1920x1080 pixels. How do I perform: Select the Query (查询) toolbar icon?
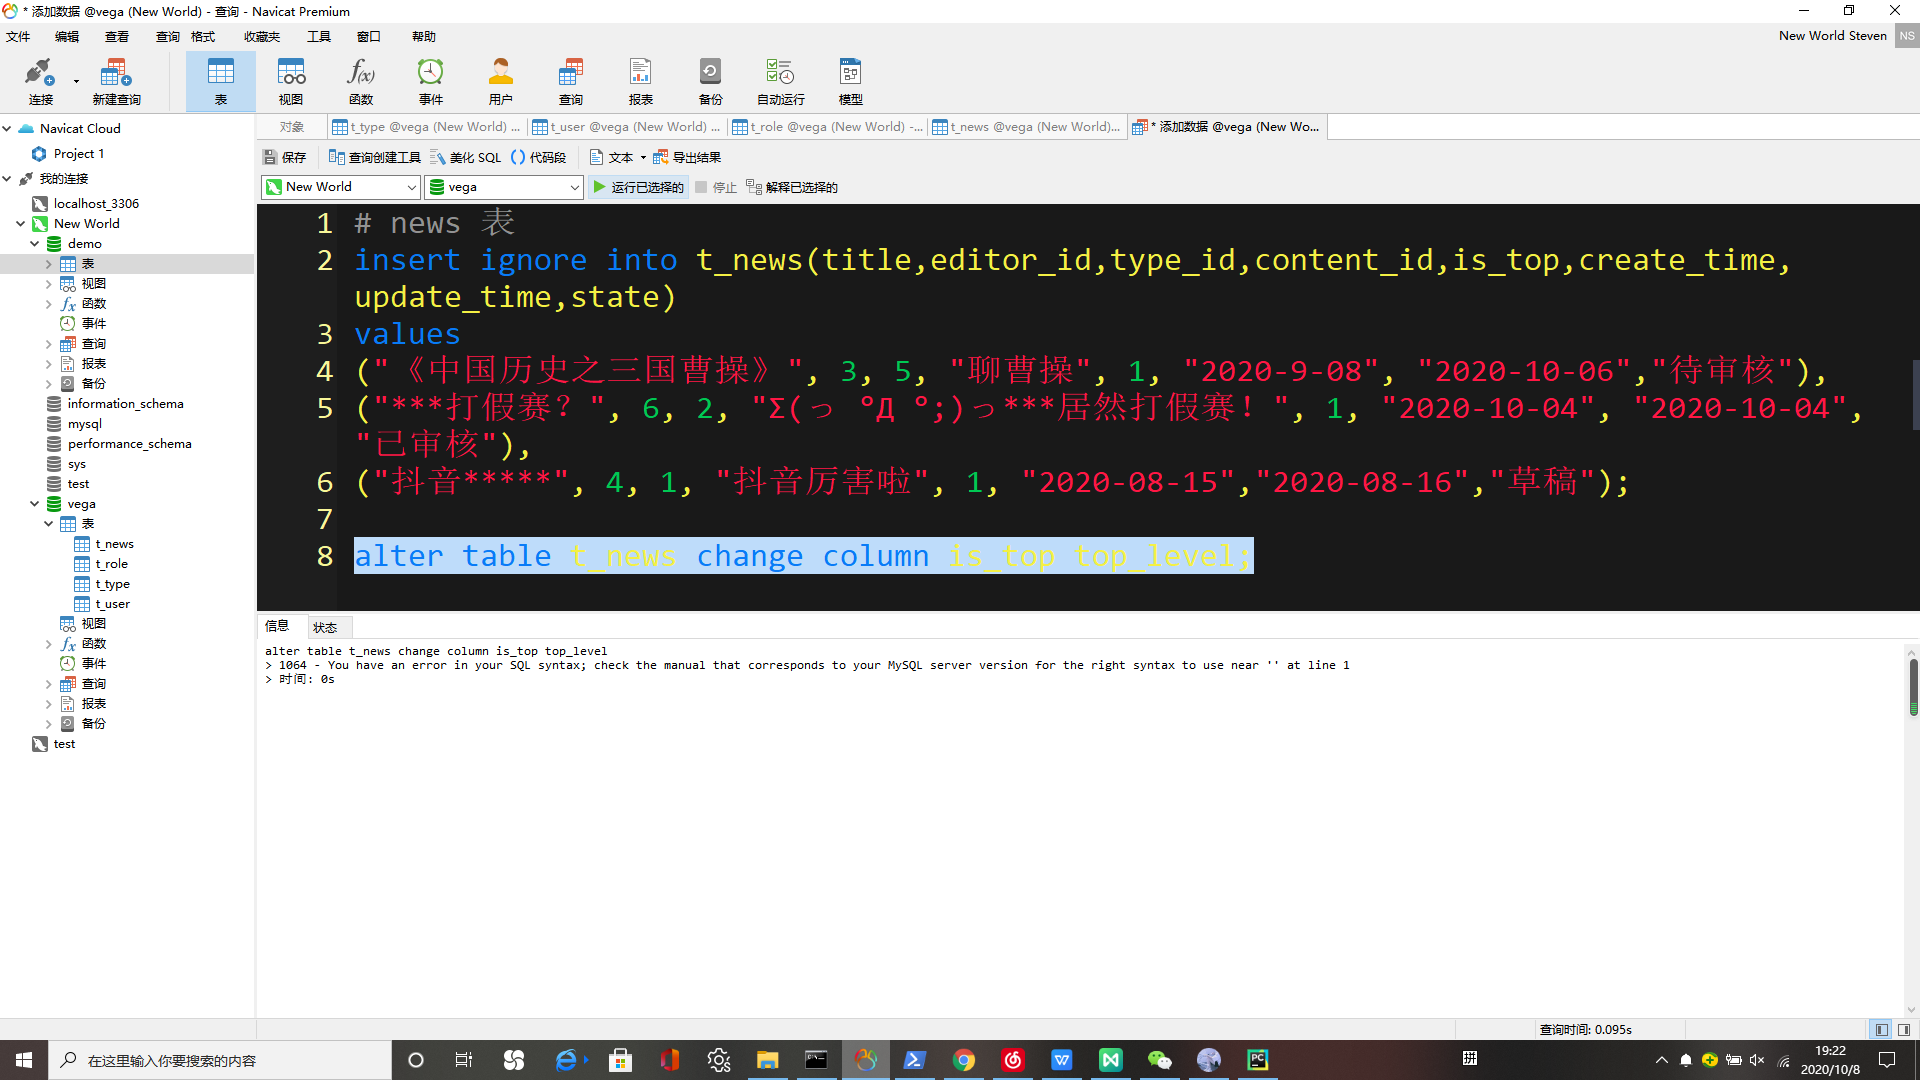[x=571, y=81]
